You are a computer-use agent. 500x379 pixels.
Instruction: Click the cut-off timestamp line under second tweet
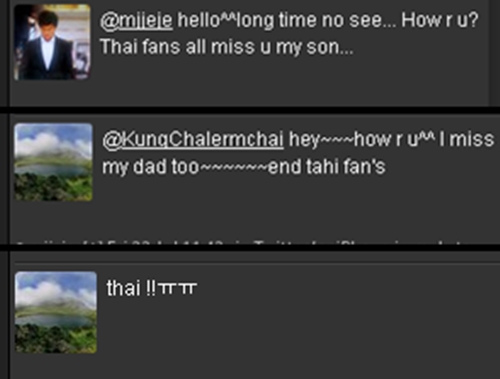(240, 242)
